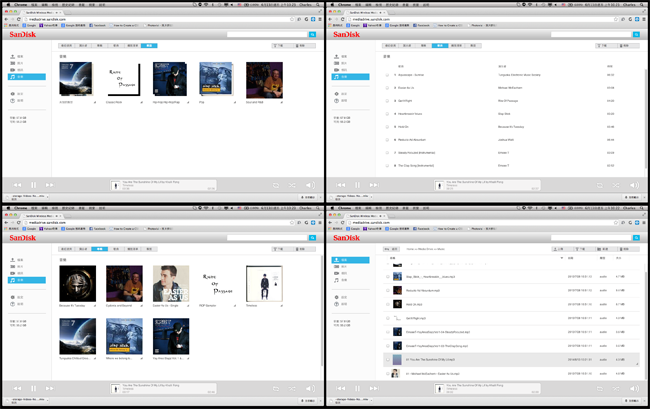The width and height of the screenshot is (650, 409).
Task: Open Facebook bookmark in genre grid window
Action: pyautogui.click(x=98, y=25)
